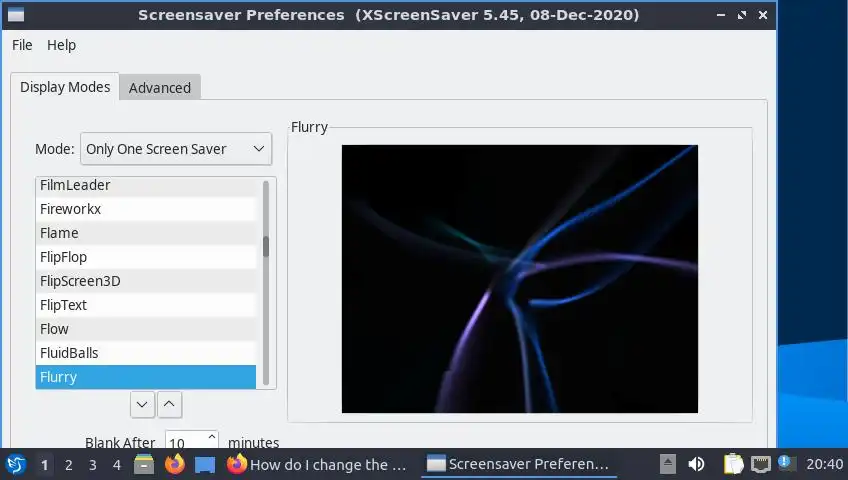Switch to workspace 1
Screen dimensions: 848x480
point(44,465)
